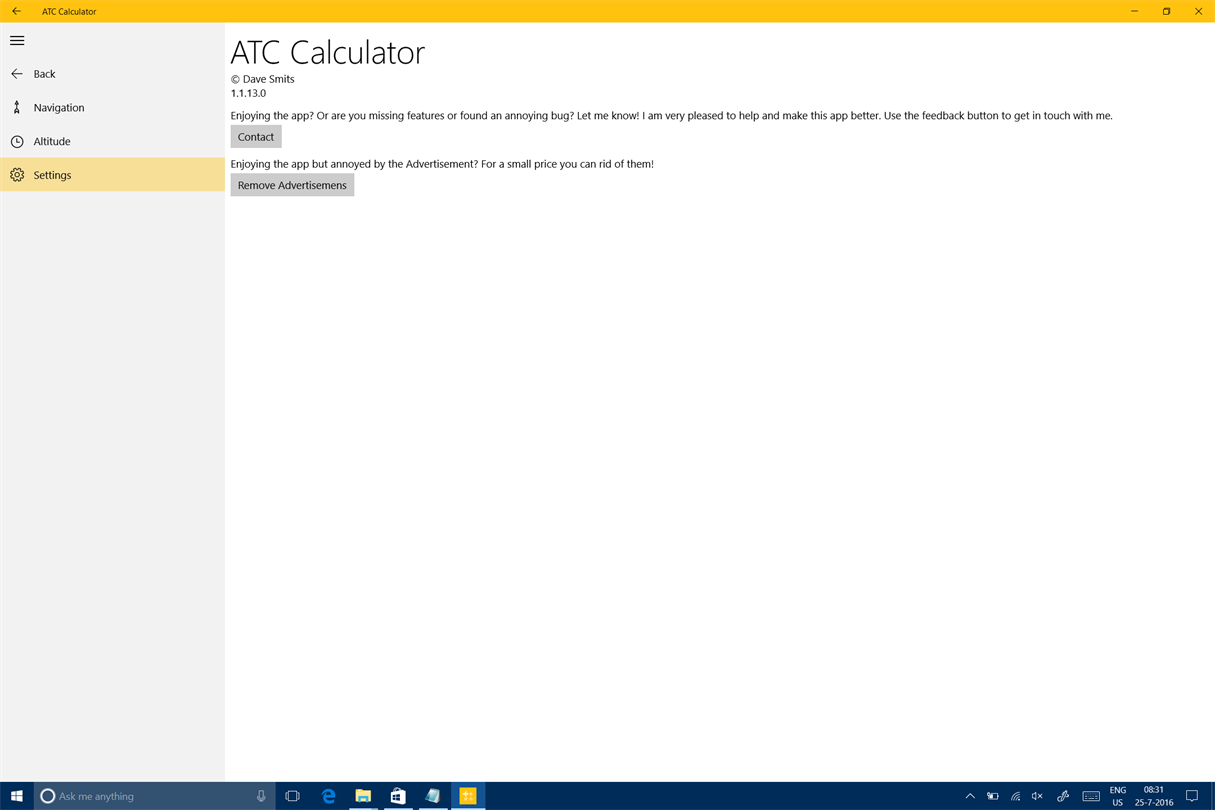Open network tray icon

pos(1015,796)
